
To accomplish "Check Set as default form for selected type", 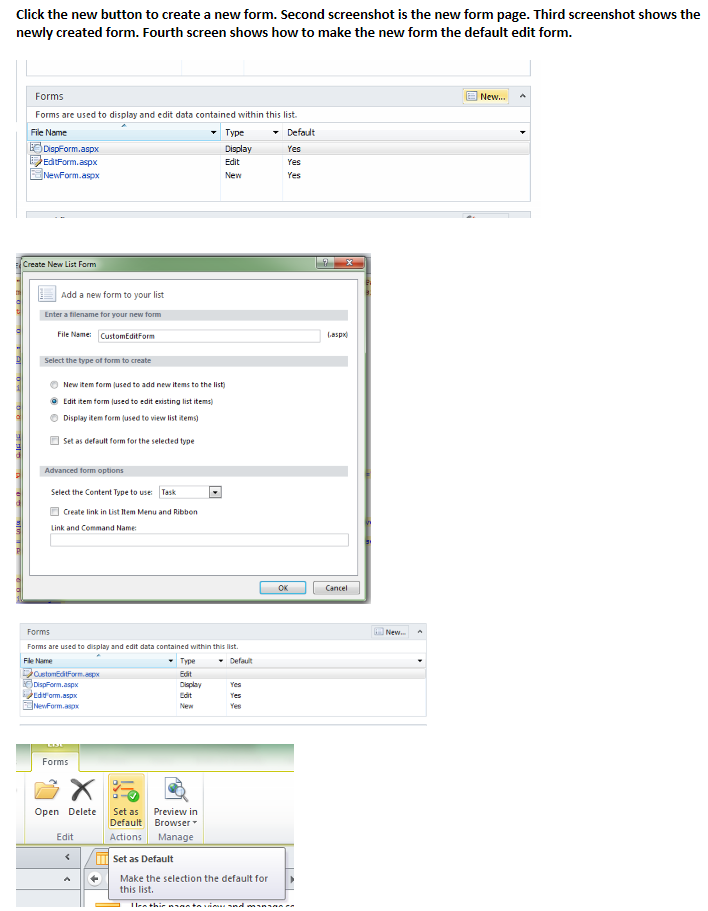I will tap(55, 441).
